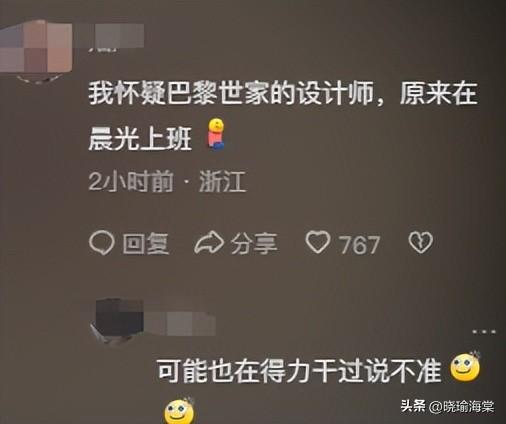Screen dimensions: 506x424
Task: Click the 2小时前 timestamp
Action: [x=131, y=182]
